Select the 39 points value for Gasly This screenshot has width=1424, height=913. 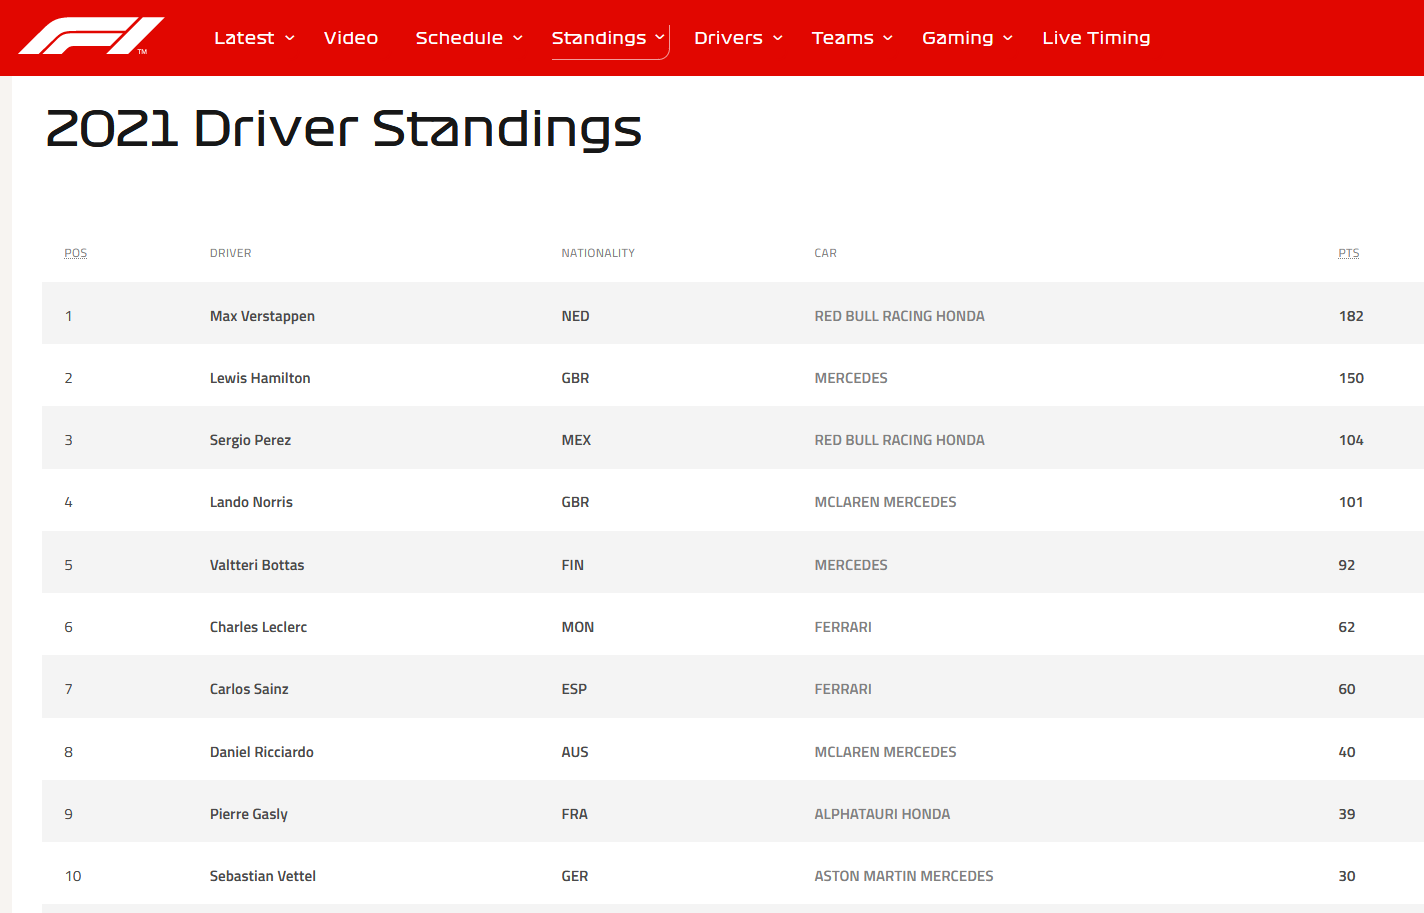click(1347, 814)
